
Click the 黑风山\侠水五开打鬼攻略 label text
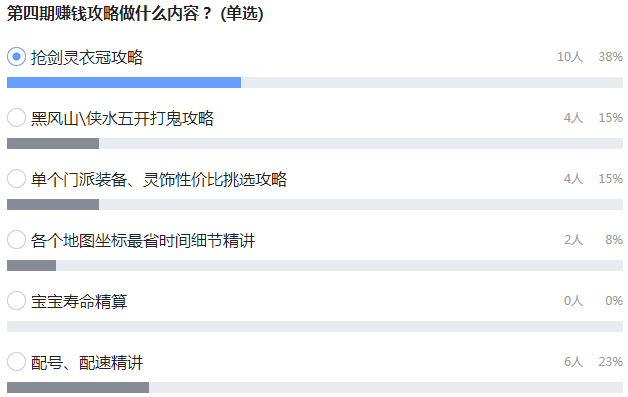122,118
